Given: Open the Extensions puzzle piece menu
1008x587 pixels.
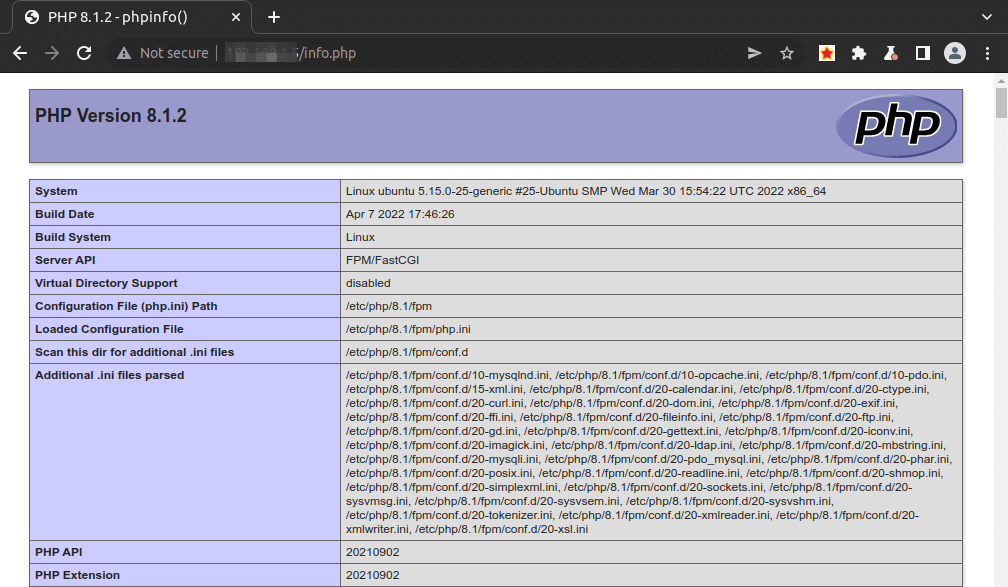Looking at the screenshot, I should (x=858, y=53).
